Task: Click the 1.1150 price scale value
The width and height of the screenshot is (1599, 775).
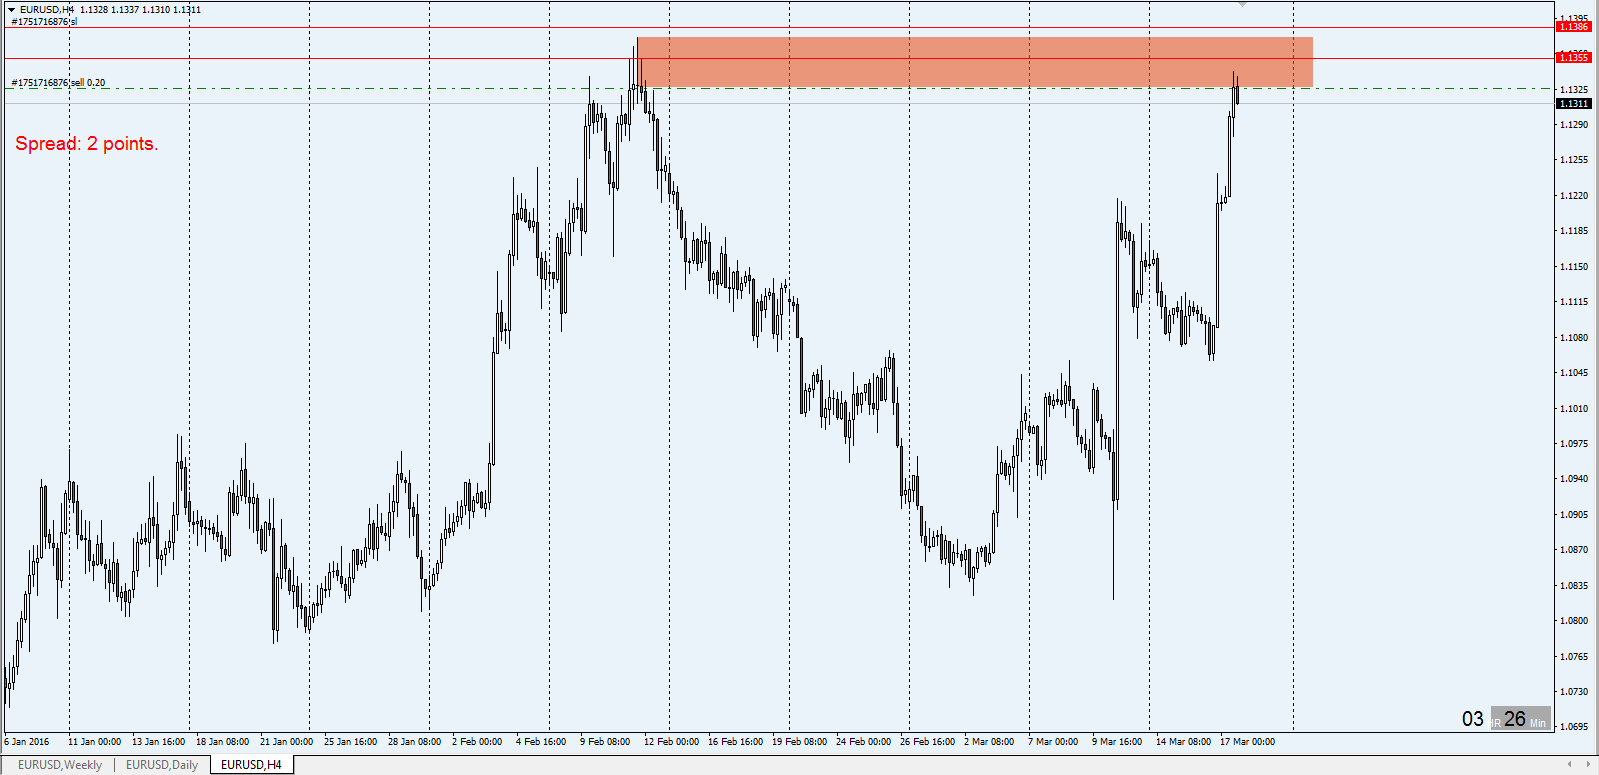Action: 1574,267
